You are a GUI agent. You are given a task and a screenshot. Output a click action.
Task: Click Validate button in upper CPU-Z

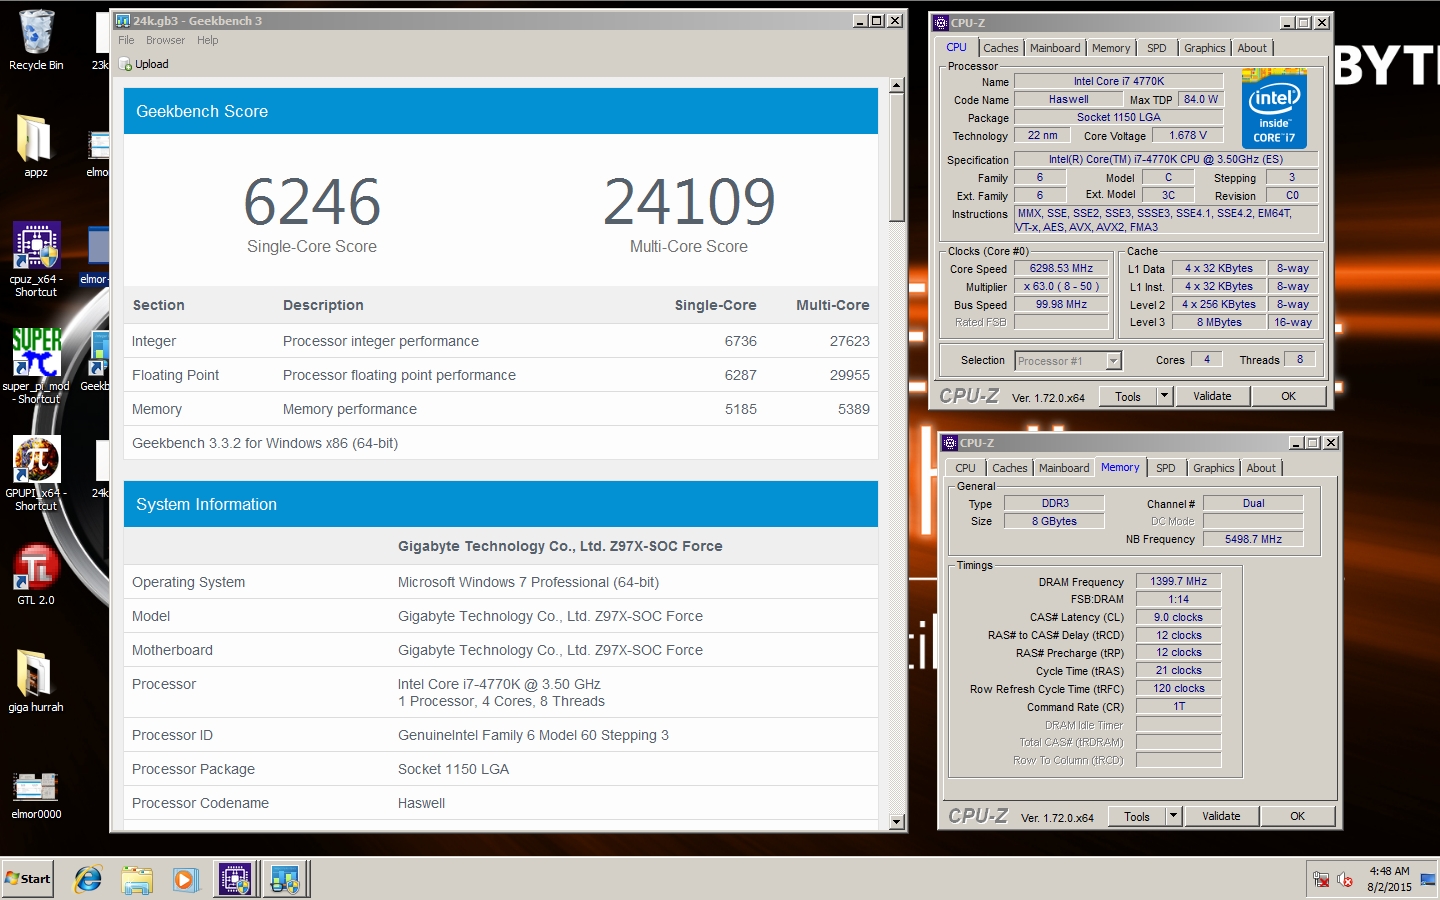coord(1212,396)
